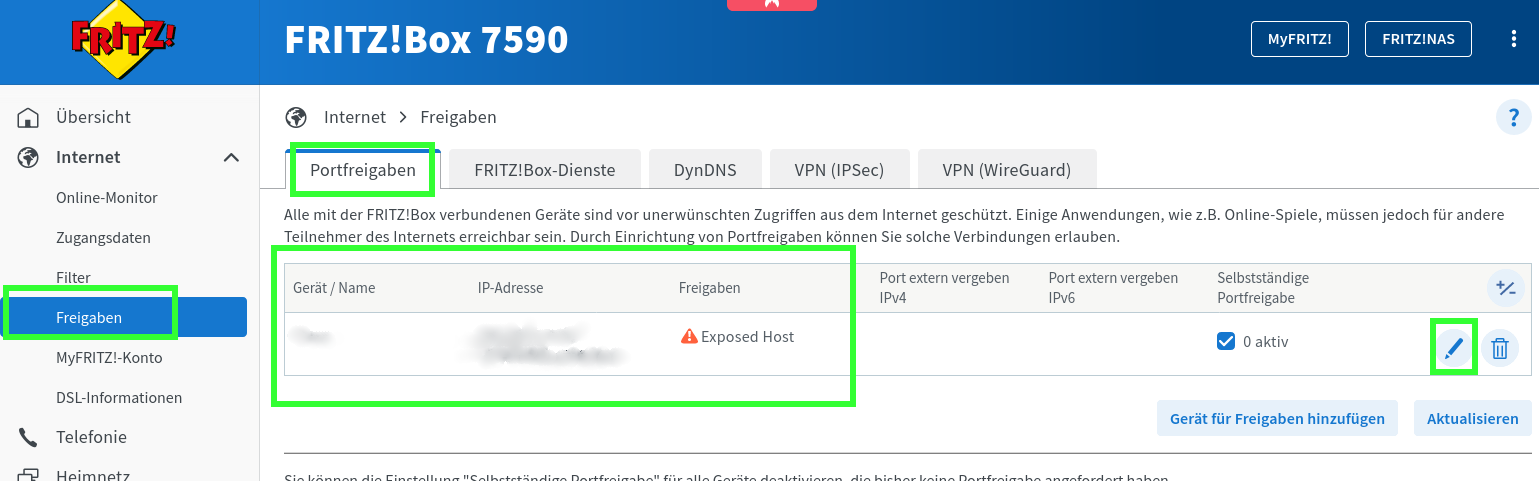The height and width of the screenshot is (481, 1539).
Task: Open the three-dot menu in the header
Action: click(1513, 39)
